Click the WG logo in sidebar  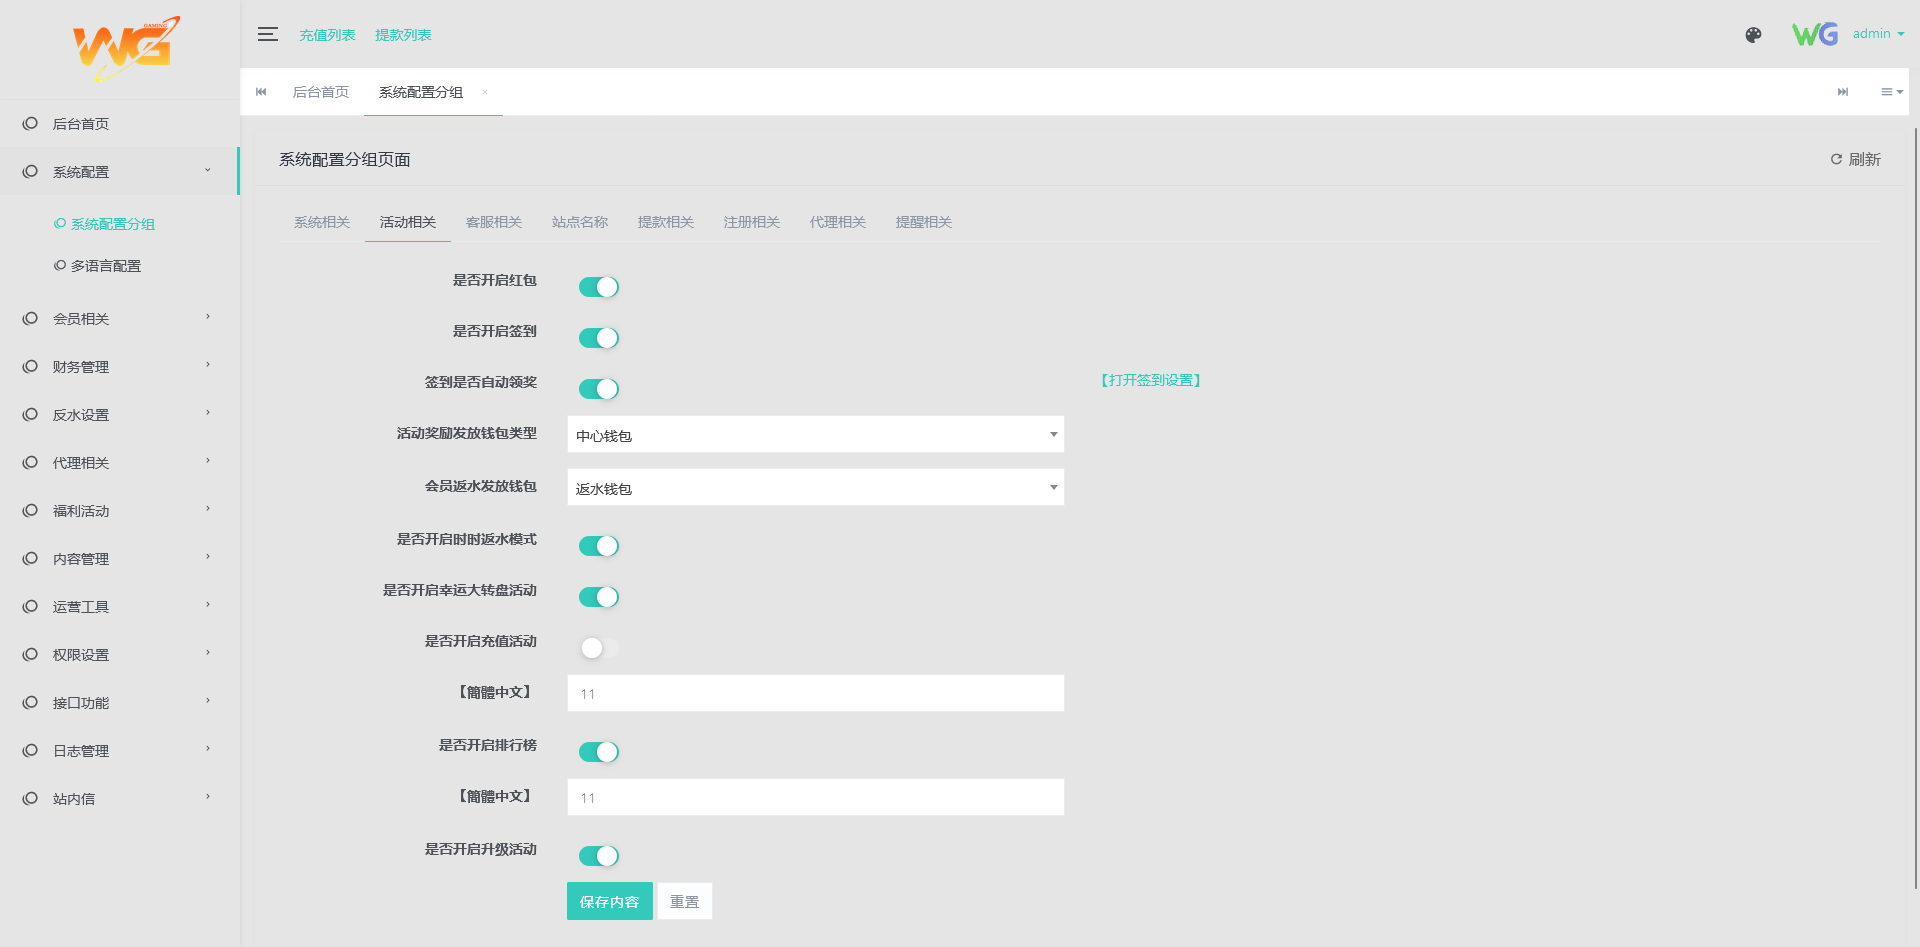[125, 48]
